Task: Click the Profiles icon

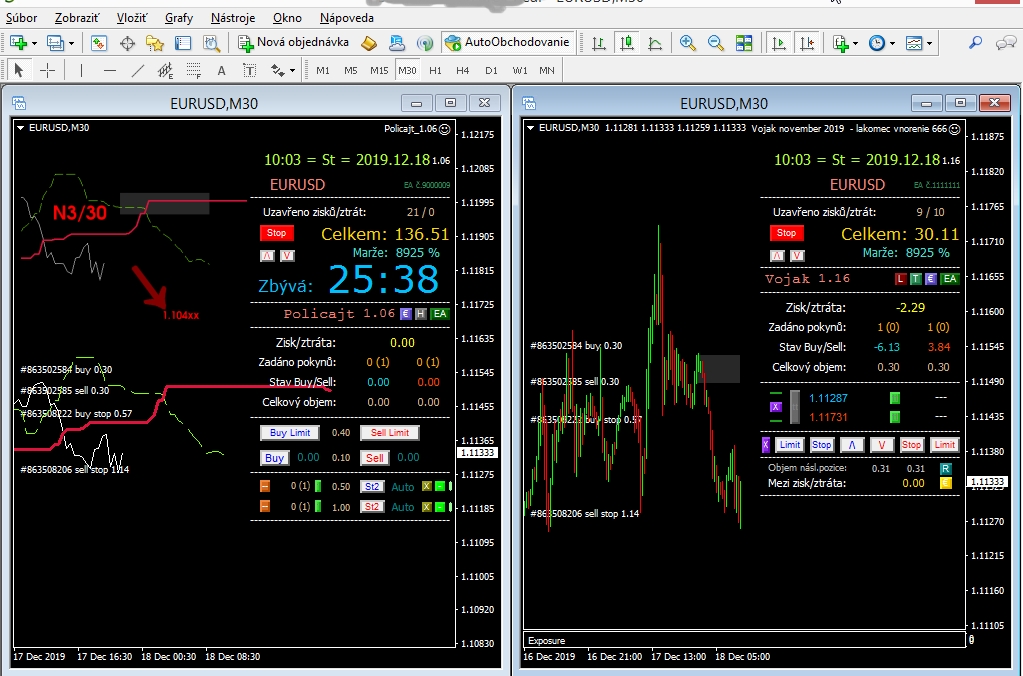Action: tap(55, 43)
